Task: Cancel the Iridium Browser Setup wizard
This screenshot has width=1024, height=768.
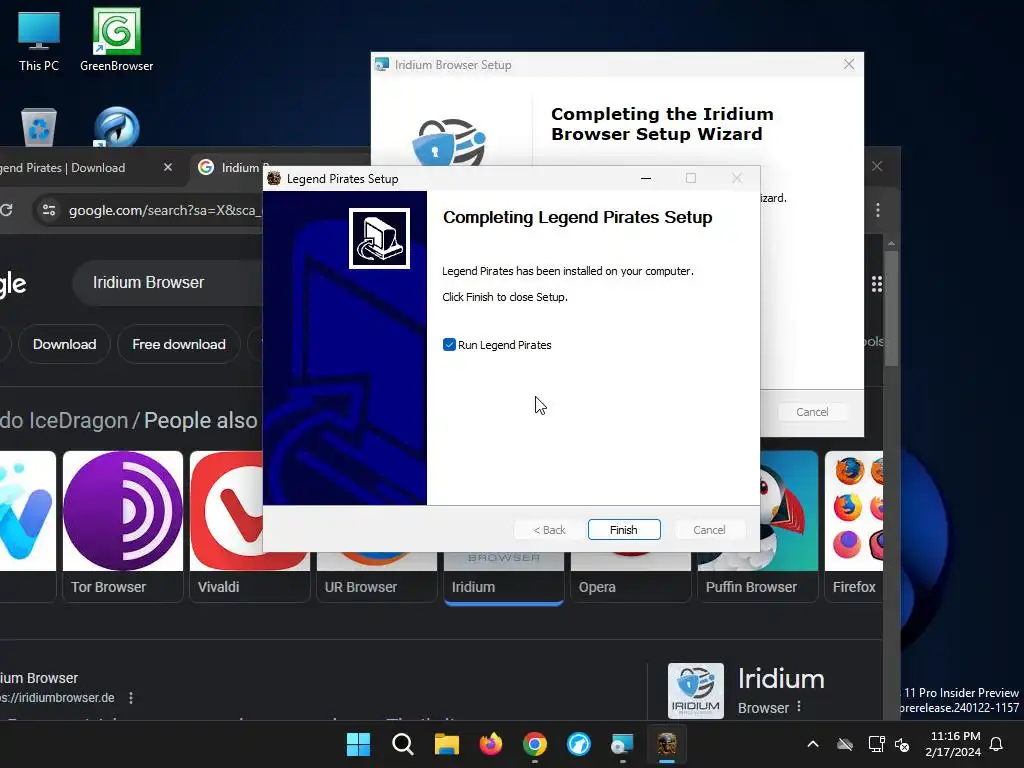Action: point(812,412)
